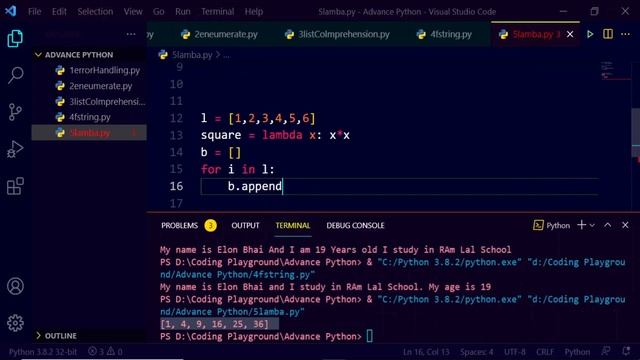Open the Selection menu

click(x=95, y=11)
